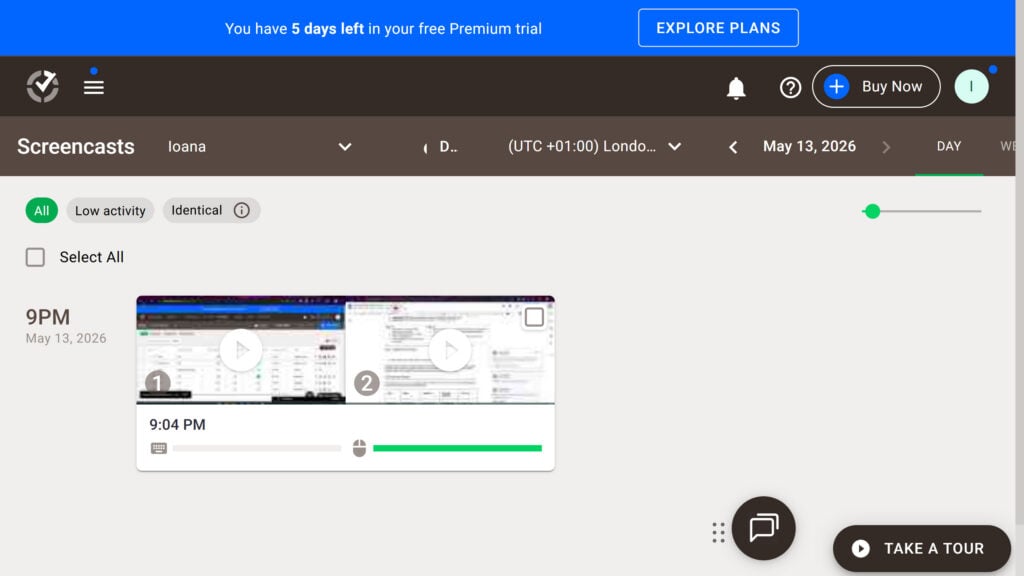Click the 9:04 PM timestamp

click(x=177, y=424)
